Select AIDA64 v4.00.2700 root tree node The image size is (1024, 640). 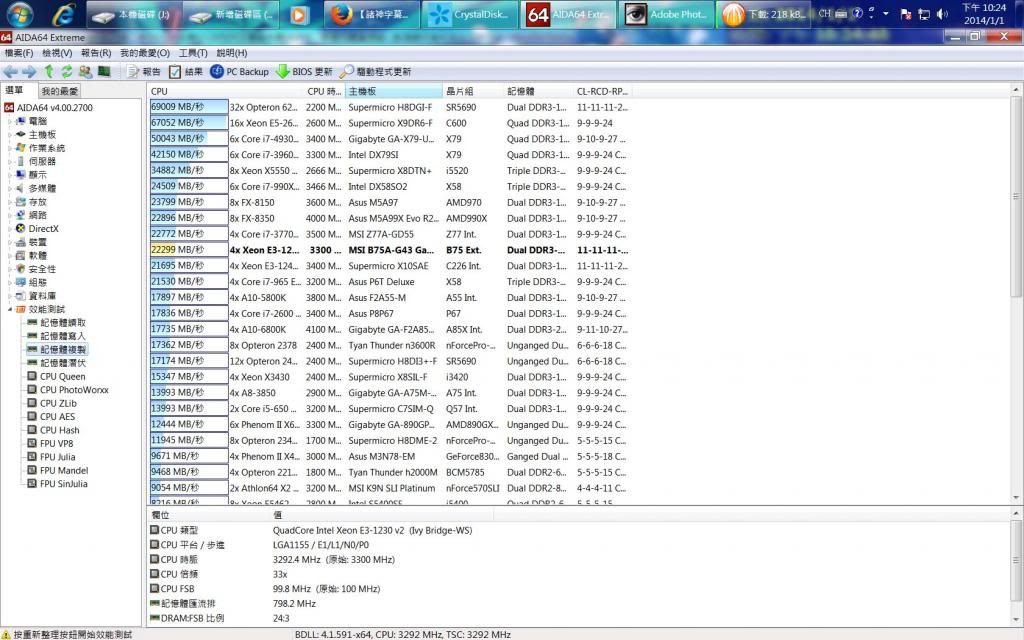(x=48, y=108)
